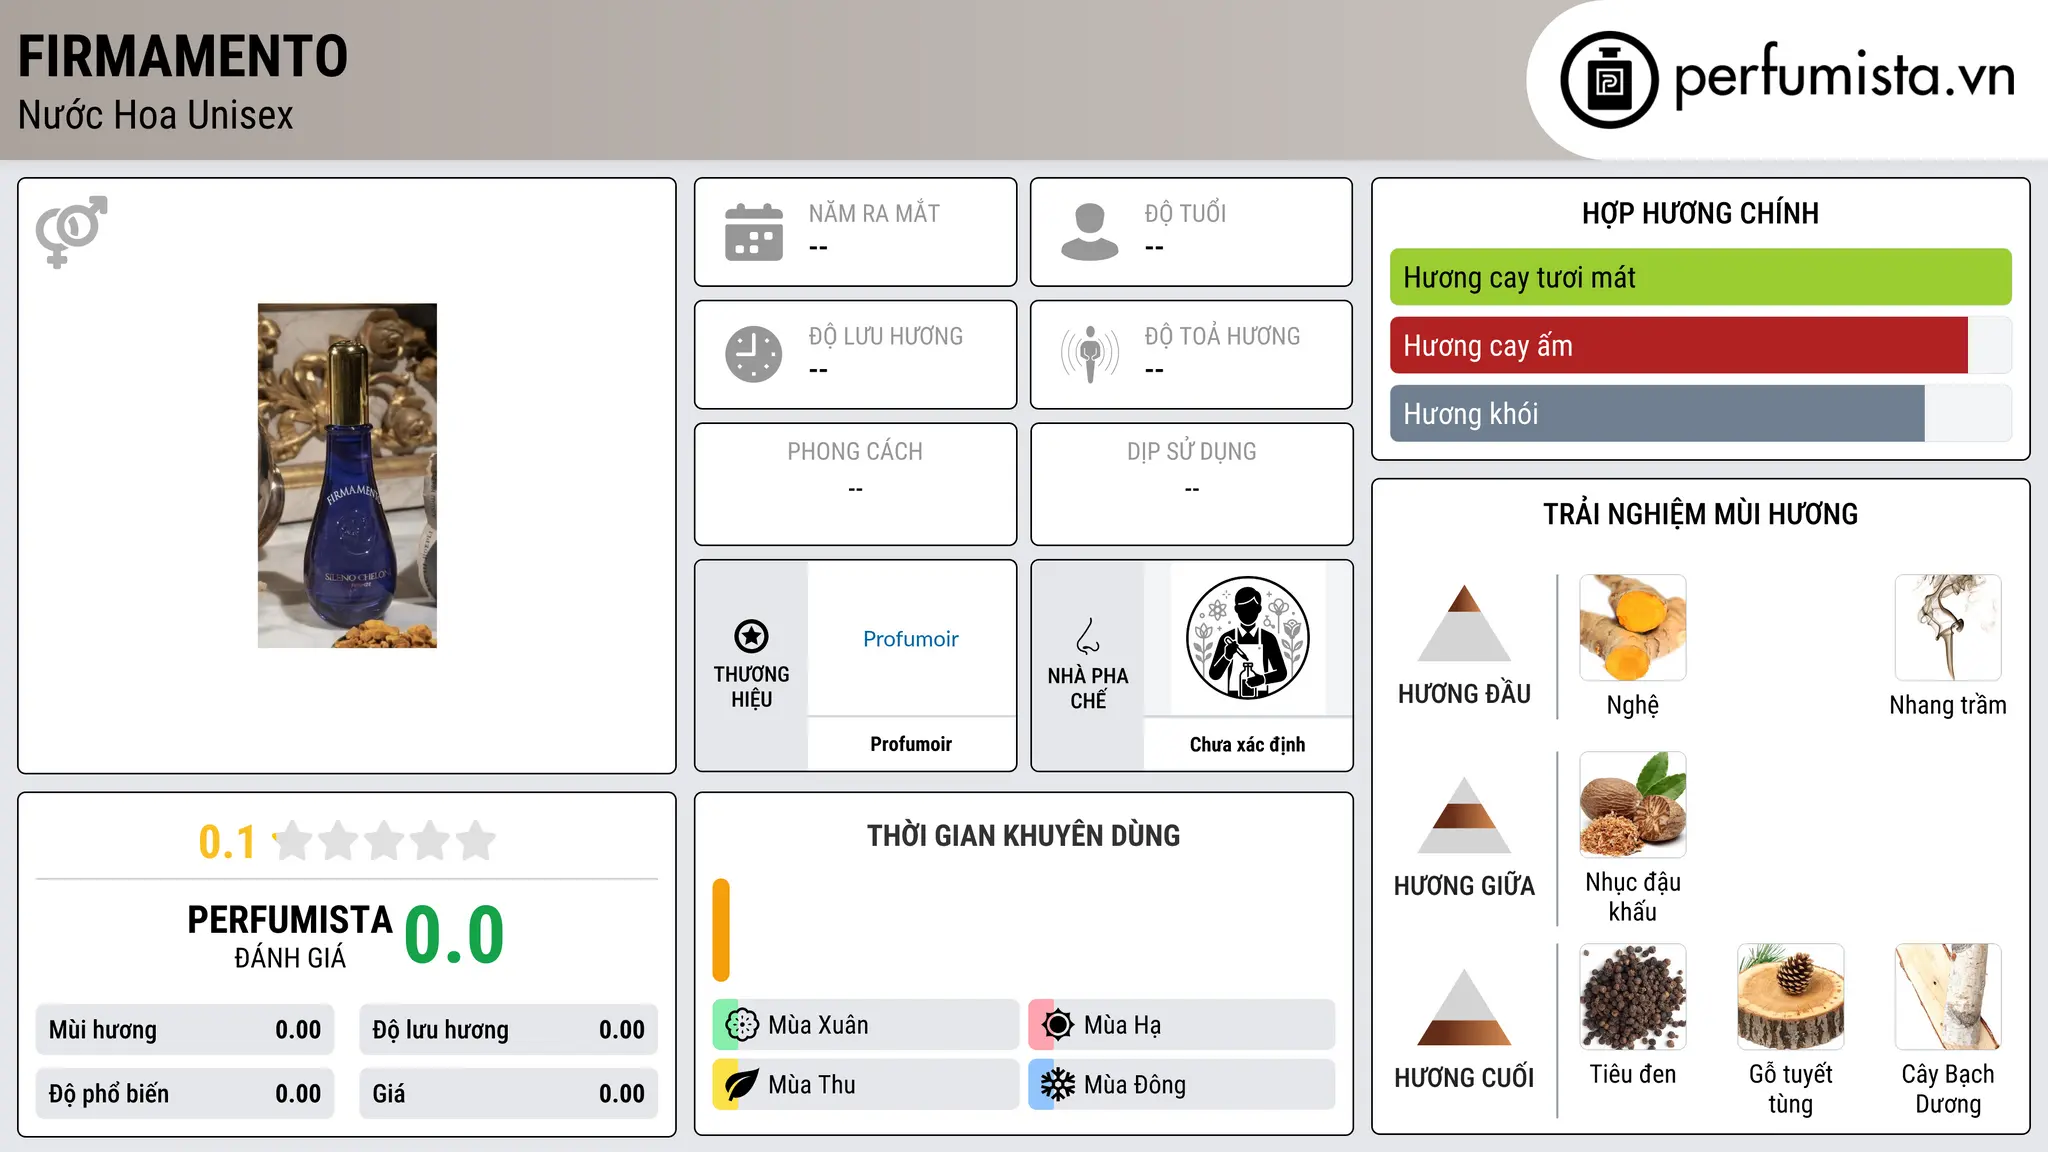This screenshot has width=2048, height=1152.
Task: Click the Độ toả hương label
Action: (x=1222, y=336)
